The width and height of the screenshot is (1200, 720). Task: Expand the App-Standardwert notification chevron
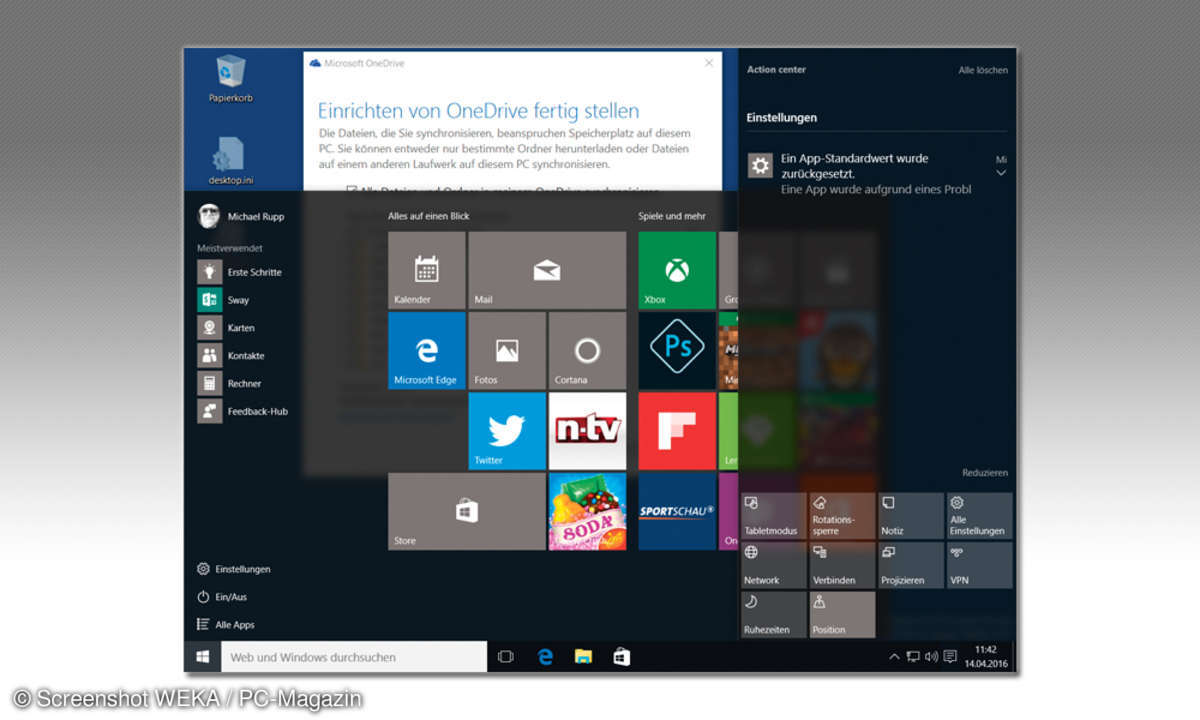(x=1001, y=173)
